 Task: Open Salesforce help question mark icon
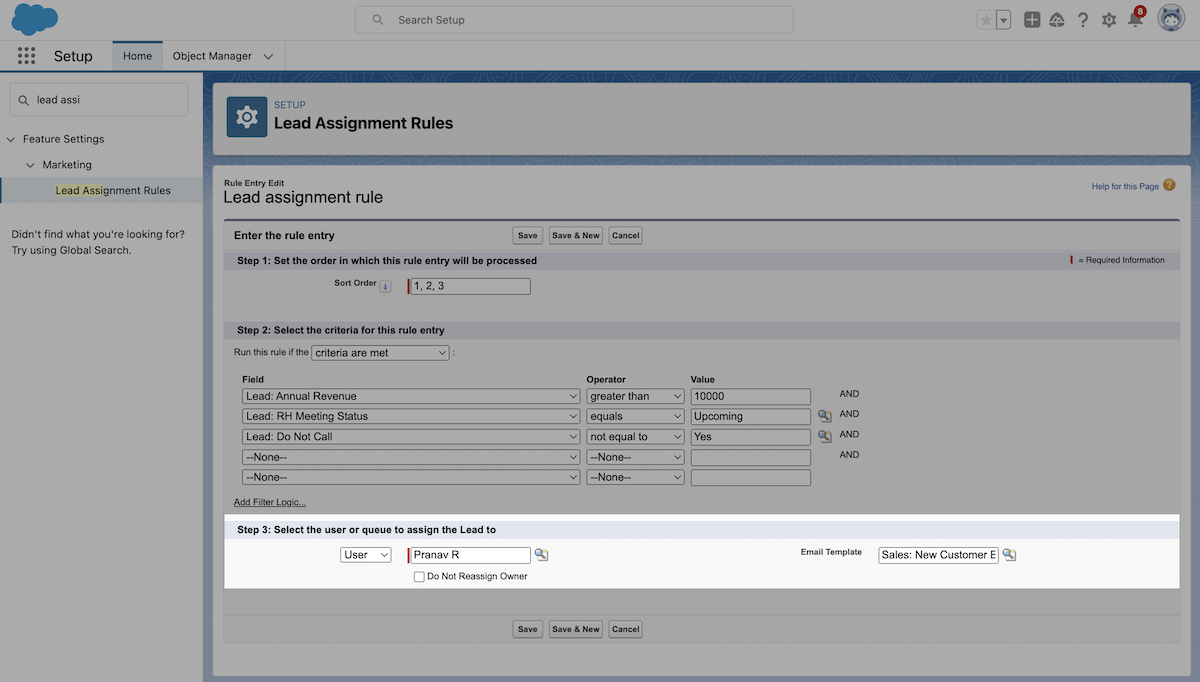point(1082,19)
